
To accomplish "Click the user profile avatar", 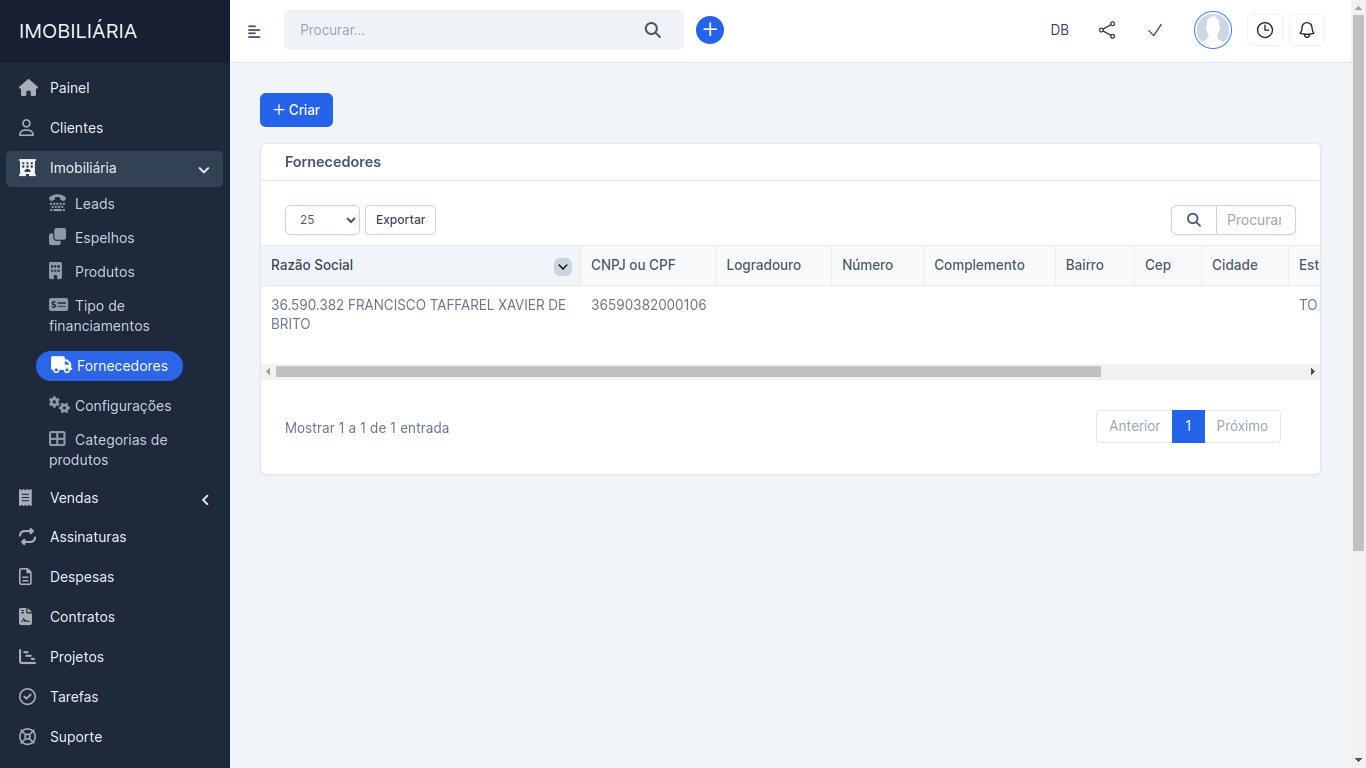I will (x=1213, y=30).
